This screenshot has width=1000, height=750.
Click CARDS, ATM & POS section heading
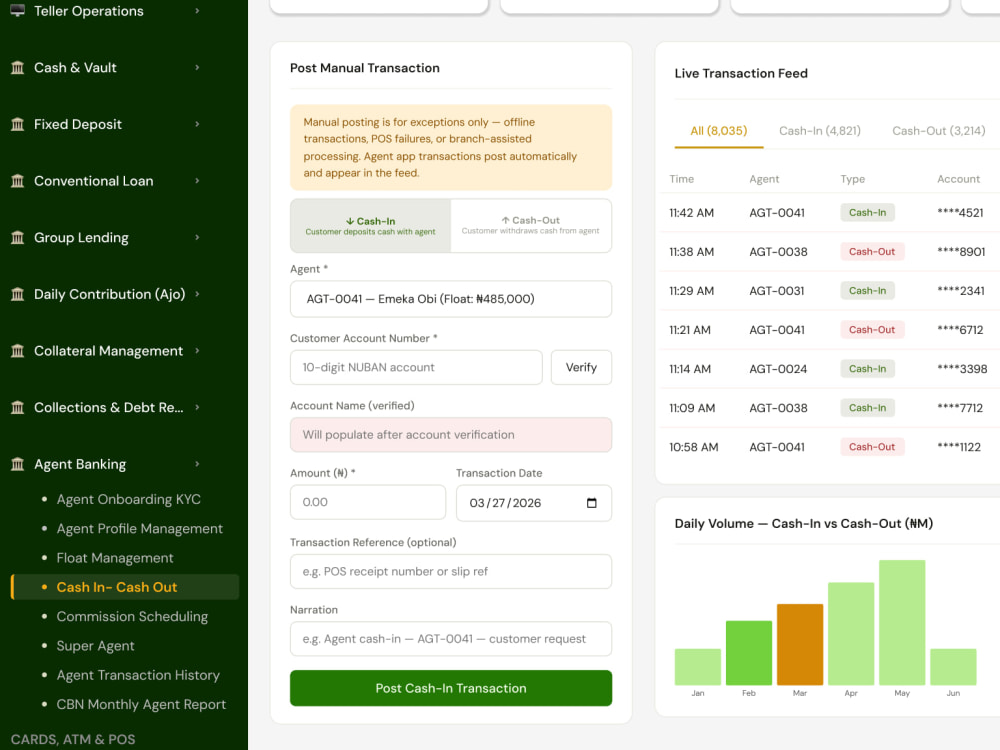coord(73,740)
